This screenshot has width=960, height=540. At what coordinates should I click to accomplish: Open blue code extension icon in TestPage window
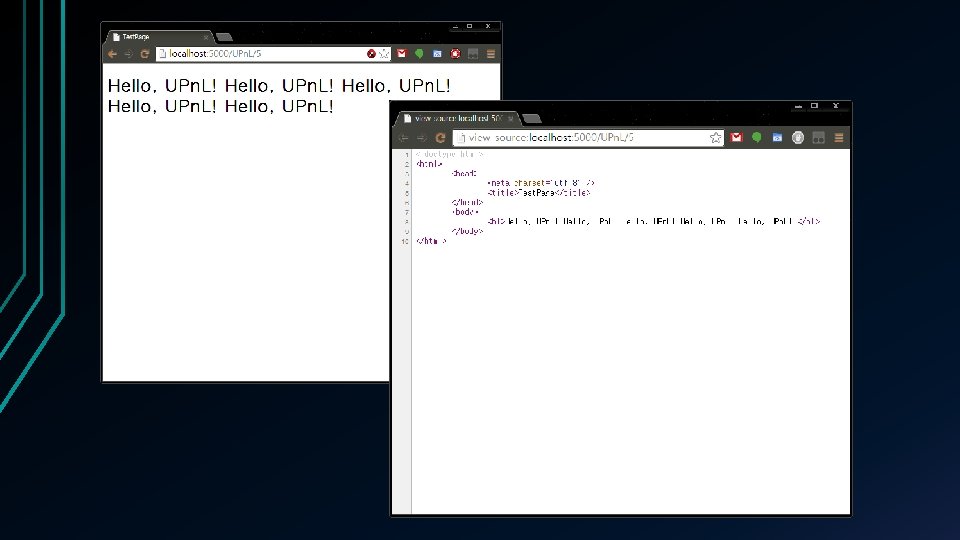pos(437,54)
